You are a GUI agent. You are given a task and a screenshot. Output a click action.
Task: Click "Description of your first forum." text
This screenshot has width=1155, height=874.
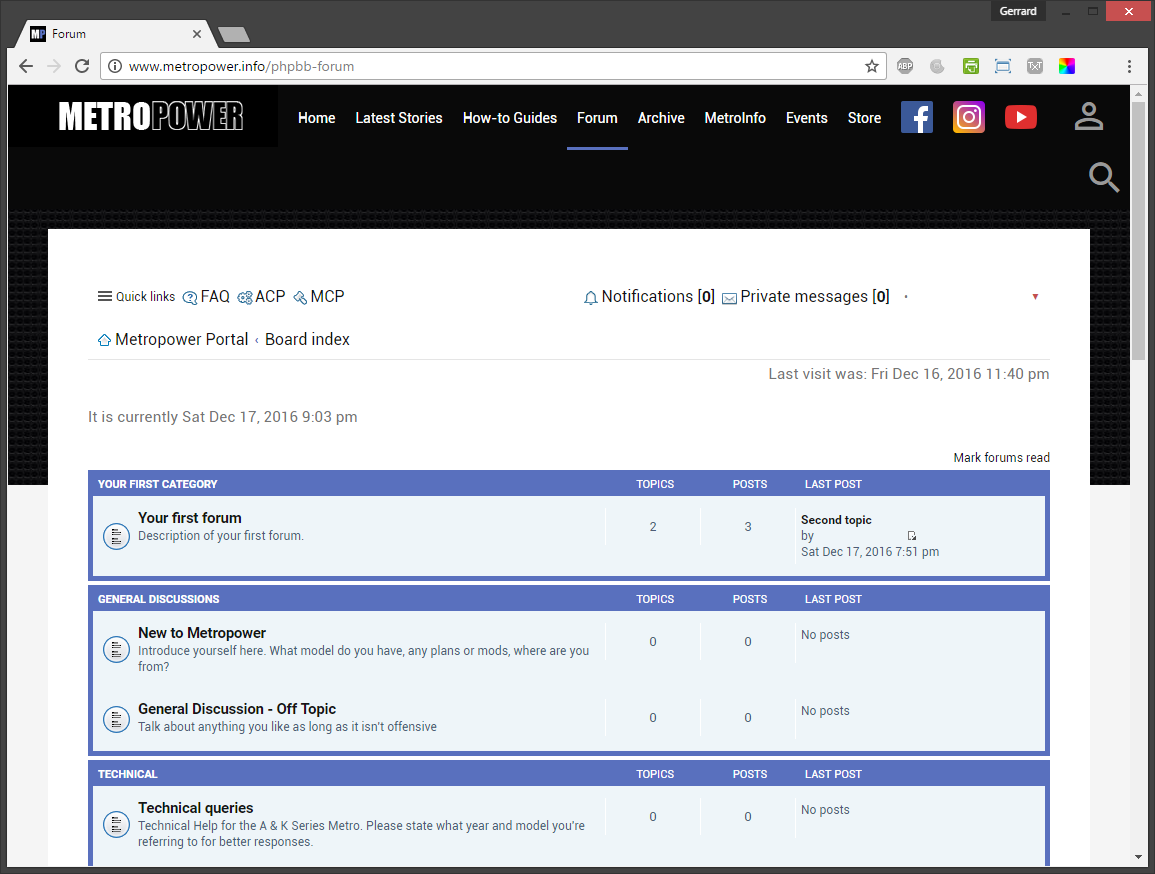(221, 535)
